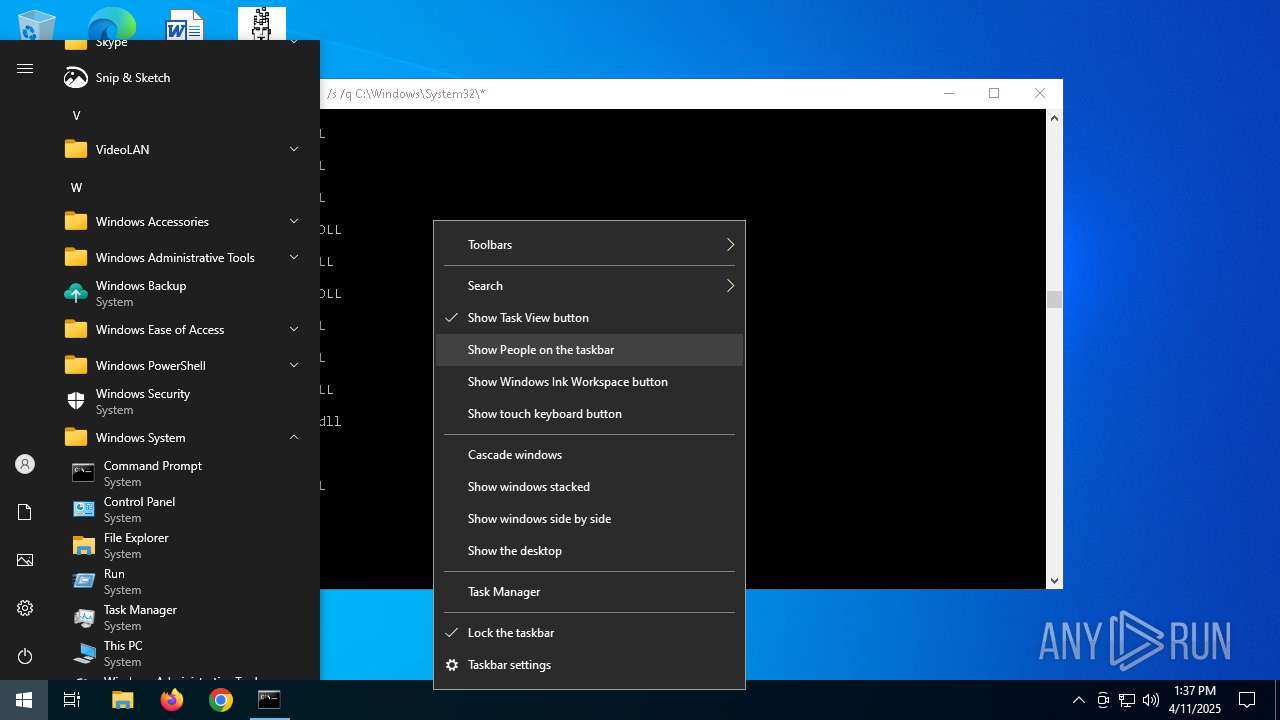Viewport: 1280px width, 720px height.
Task: Choose Cascade windows
Action: pyautogui.click(x=590, y=455)
